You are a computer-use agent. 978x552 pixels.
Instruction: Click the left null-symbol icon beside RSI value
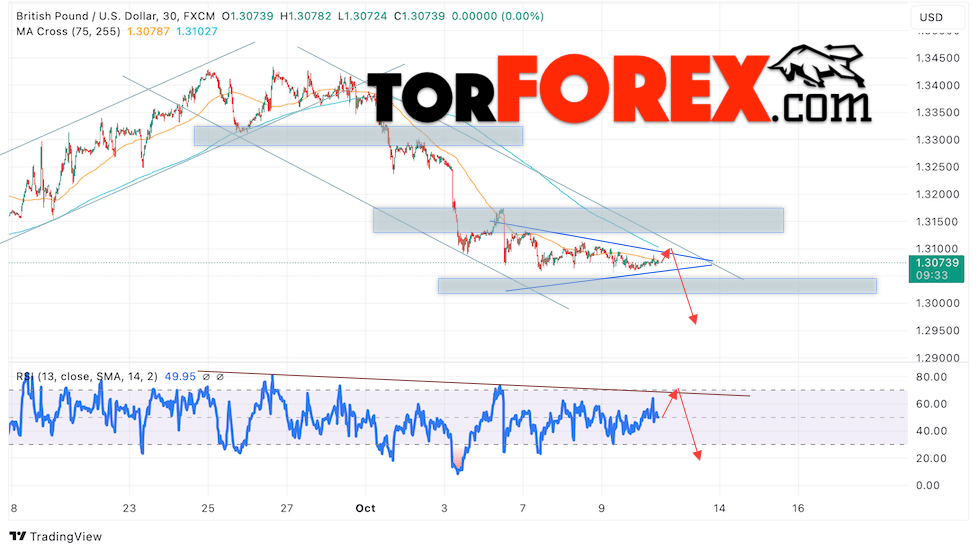[x=206, y=377]
